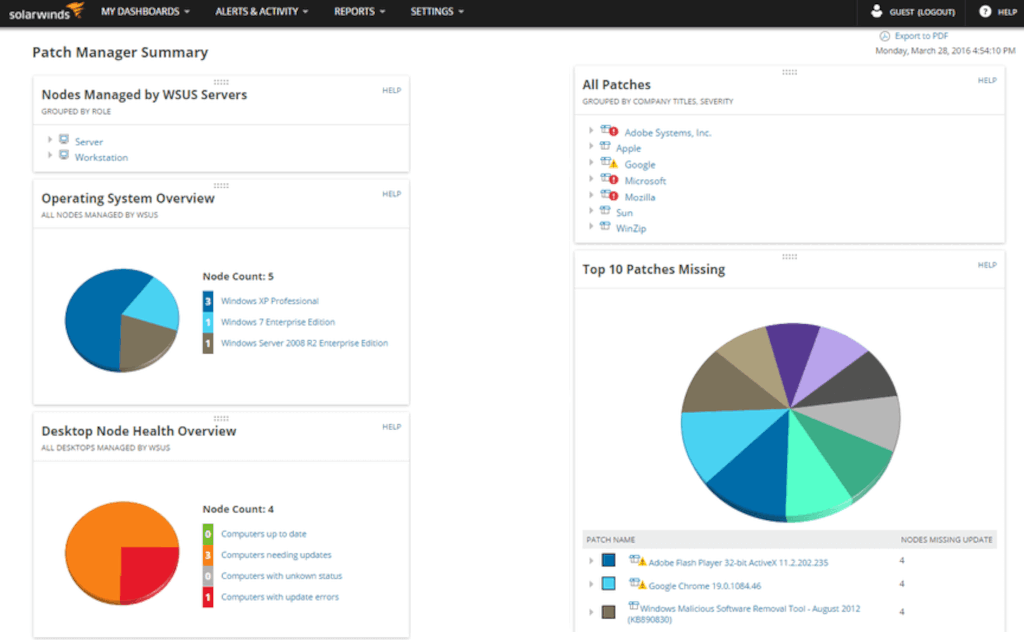Click the warning patch icon beside Google Chrome 19.0.1084.46
Screen dimensions: 1024x640
coord(637,583)
